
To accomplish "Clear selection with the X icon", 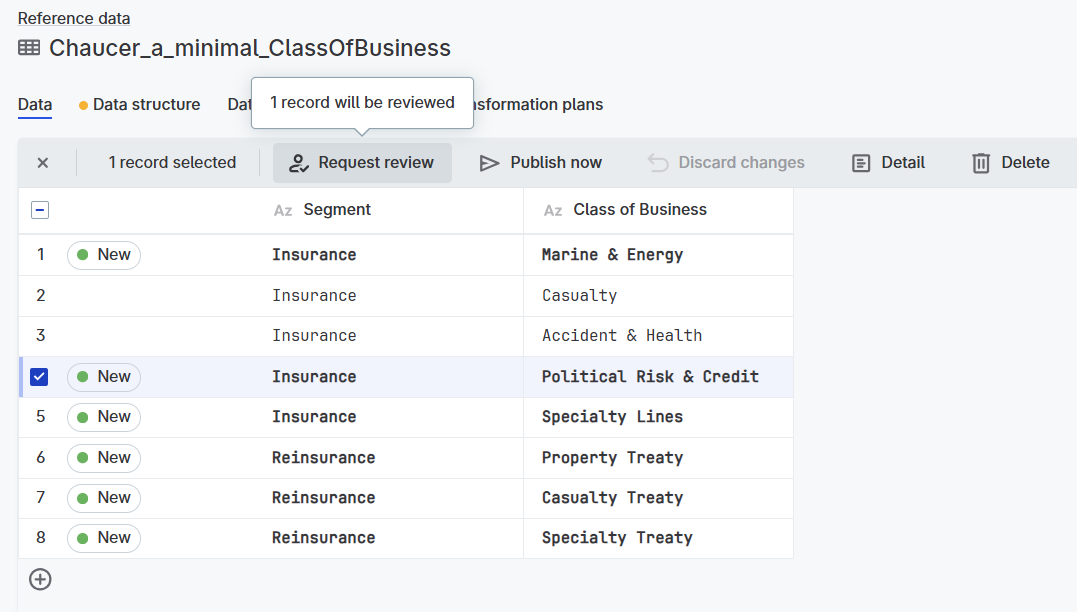I will pyautogui.click(x=43, y=163).
